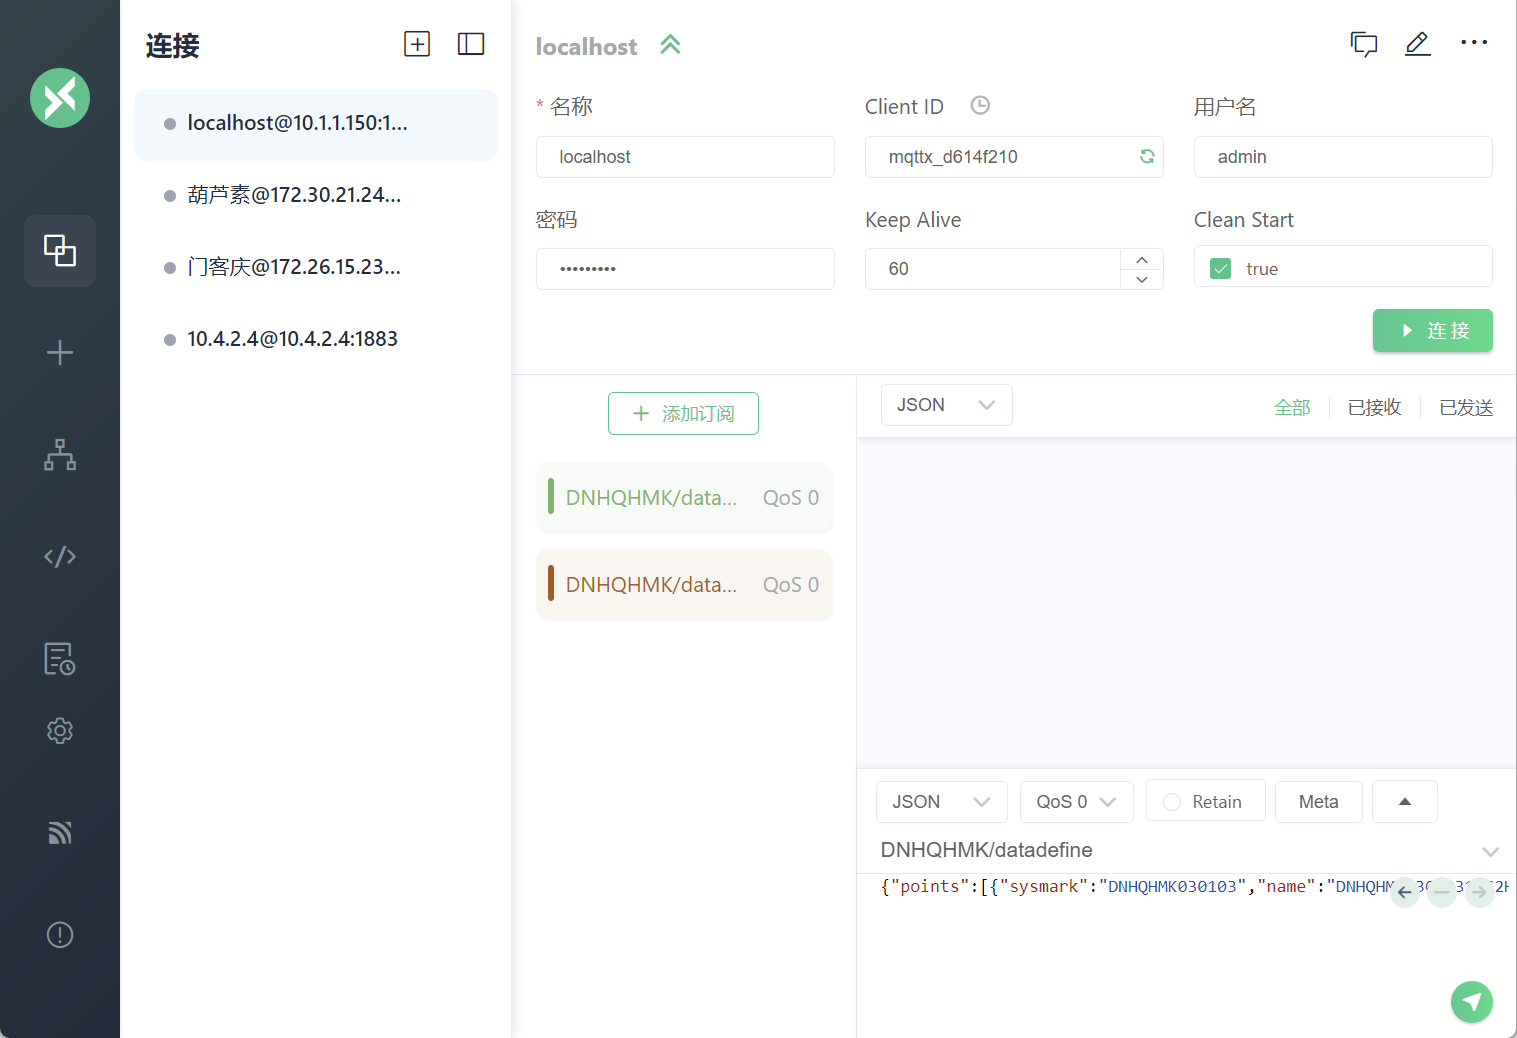1517x1038 pixels.
Task: Open the Connections page icon in sidebar
Action: pyautogui.click(x=60, y=251)
